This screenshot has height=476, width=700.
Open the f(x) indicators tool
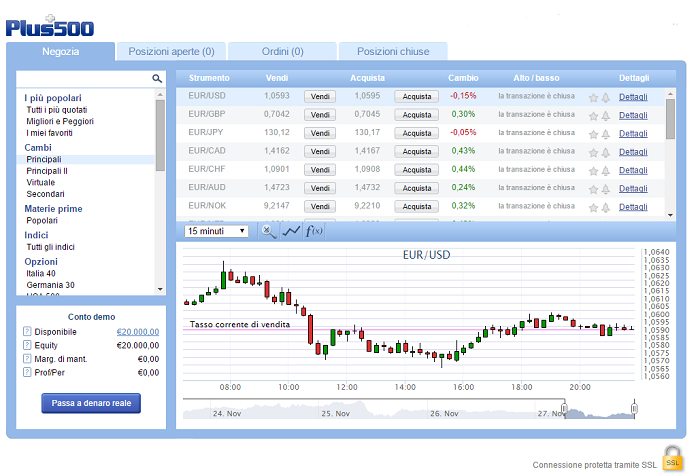[x=314, y=231]
